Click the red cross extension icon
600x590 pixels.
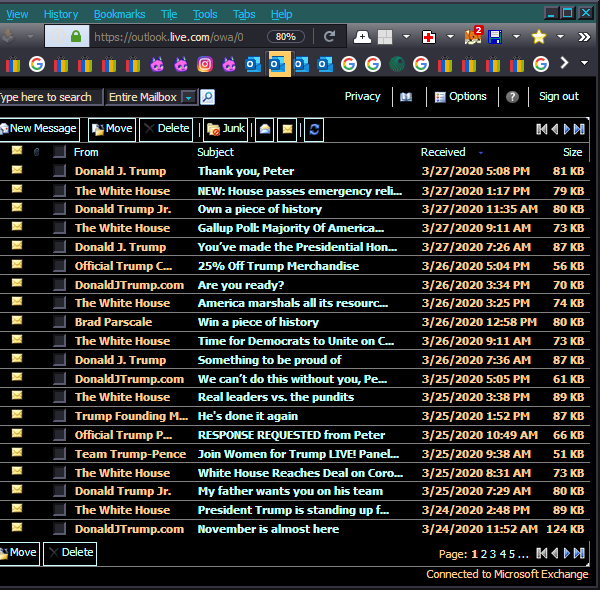[429, 37]
